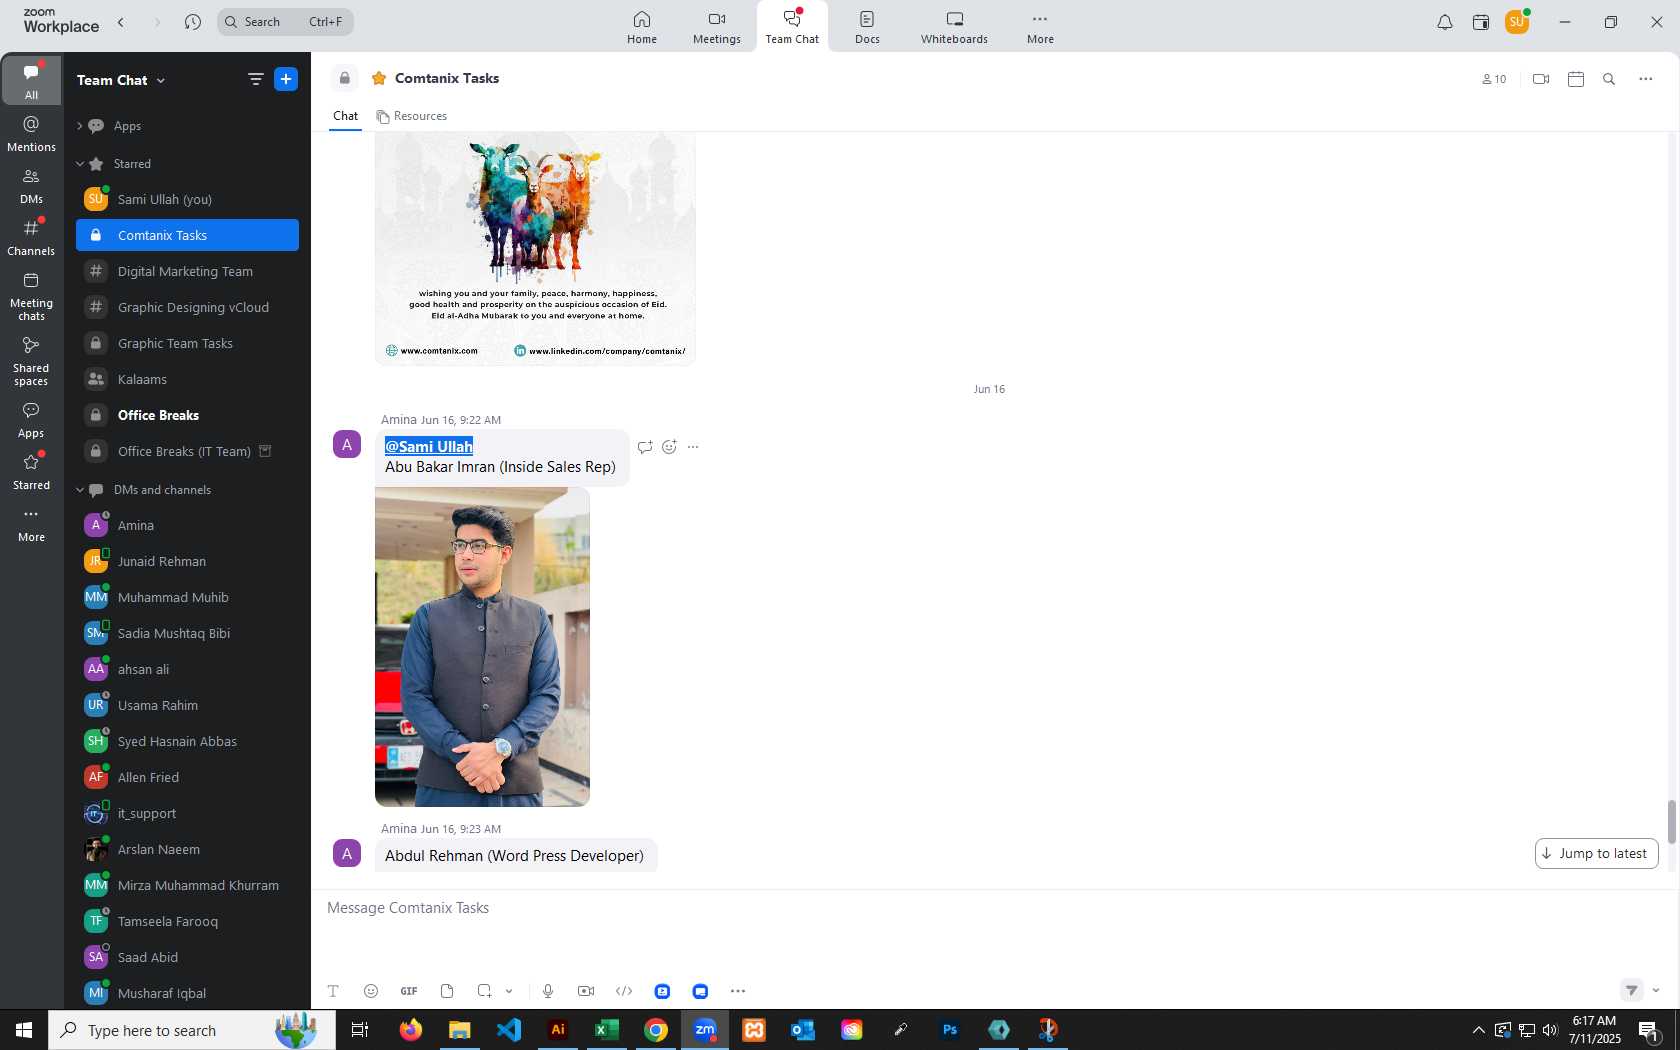Open the All chats sidebar section
The width and height of the screenshot is (1680, 1050).
click(x=31, y=80)
